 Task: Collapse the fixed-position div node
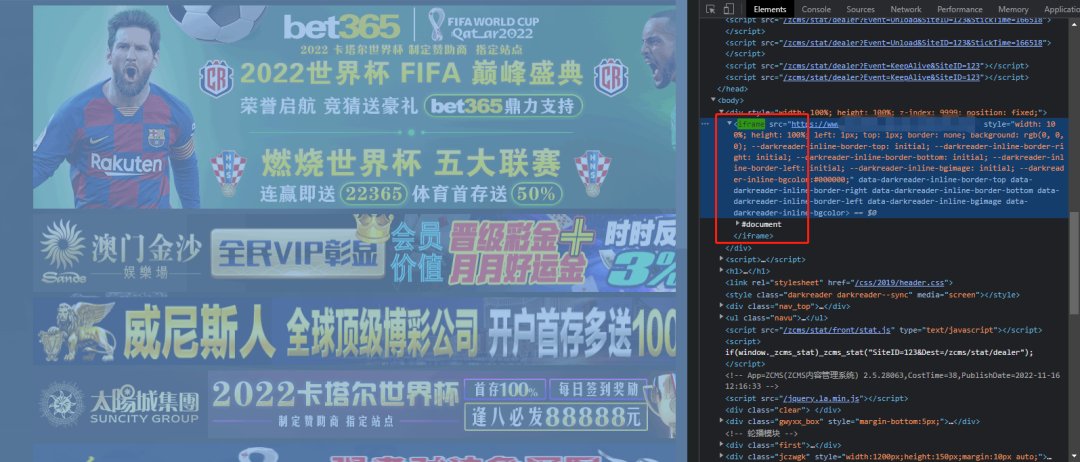click(722, 112)
